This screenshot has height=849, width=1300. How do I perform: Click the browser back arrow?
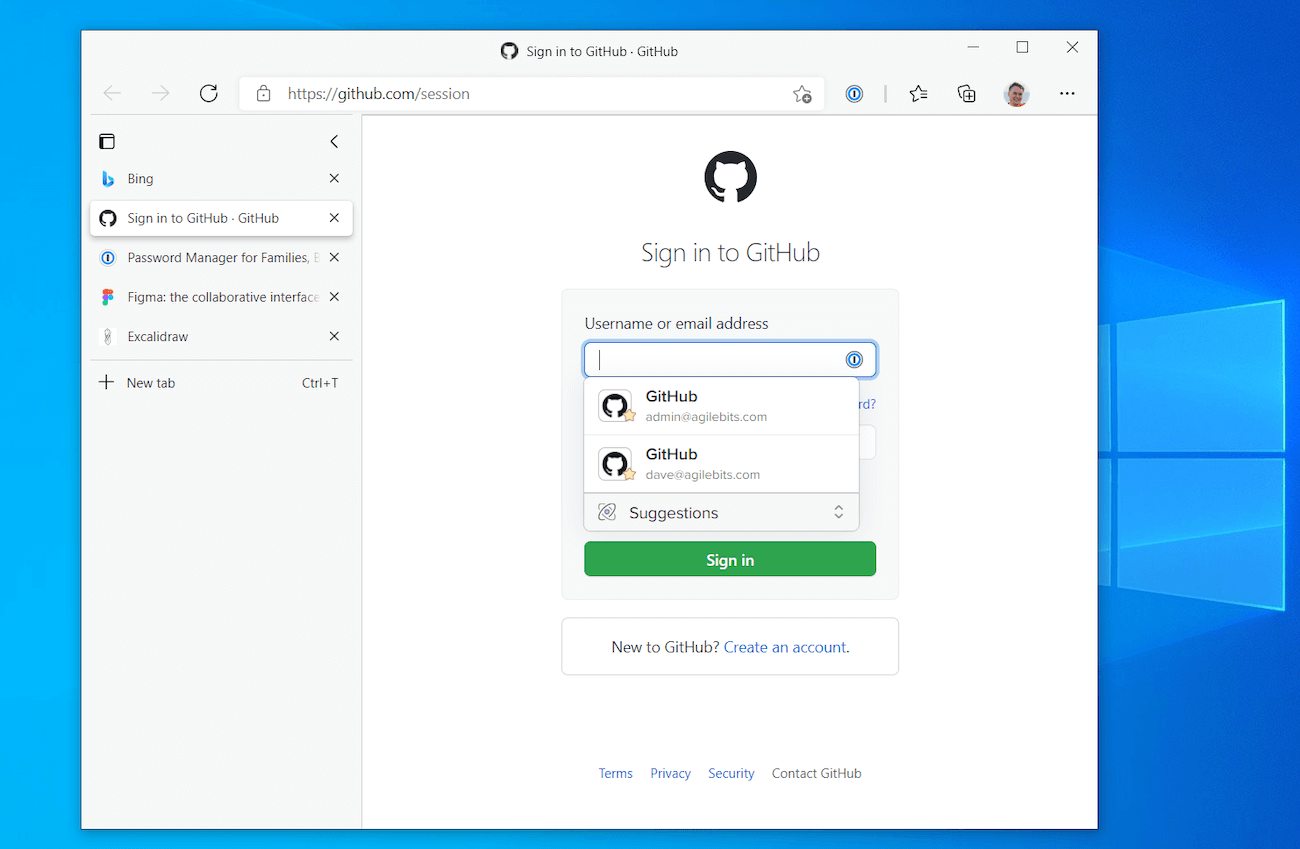click(112, 94)
